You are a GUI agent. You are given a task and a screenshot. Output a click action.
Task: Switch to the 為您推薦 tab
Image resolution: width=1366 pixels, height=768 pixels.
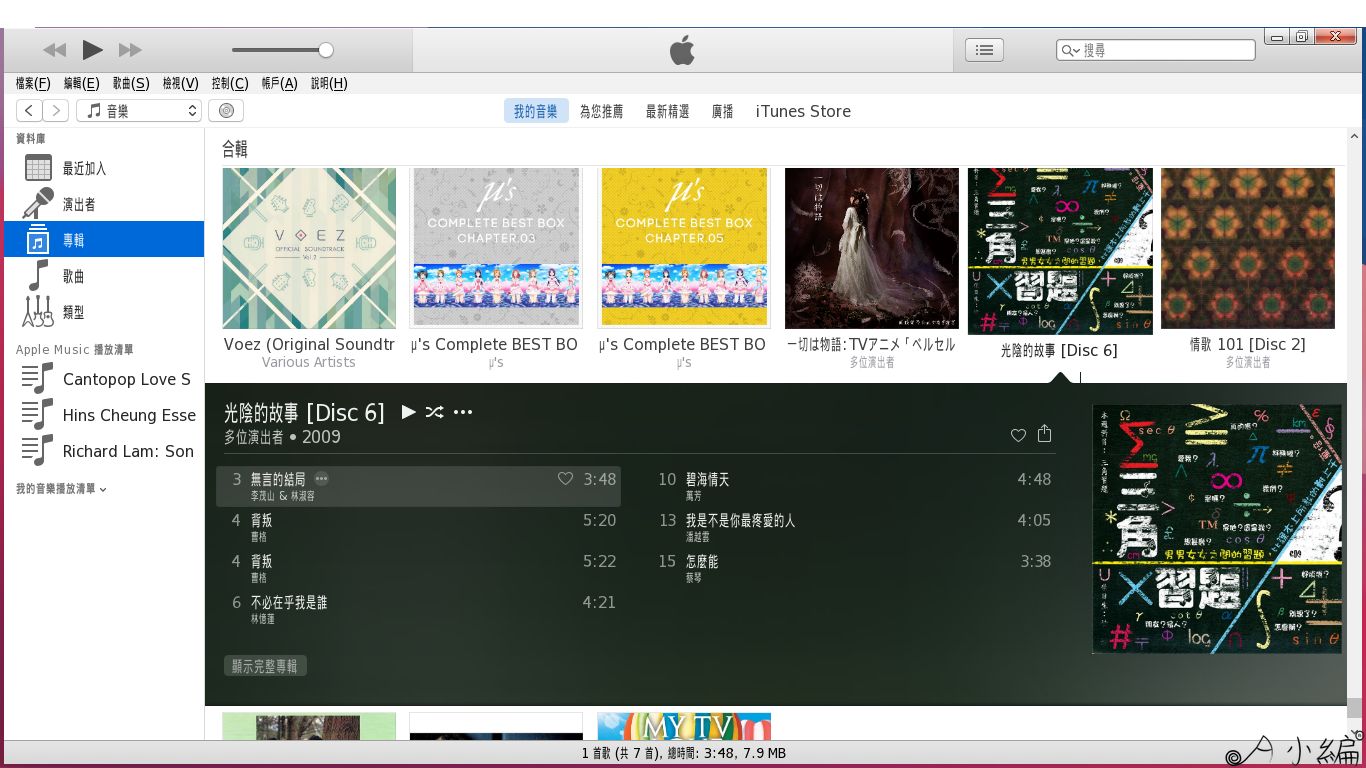click(601, 112)
